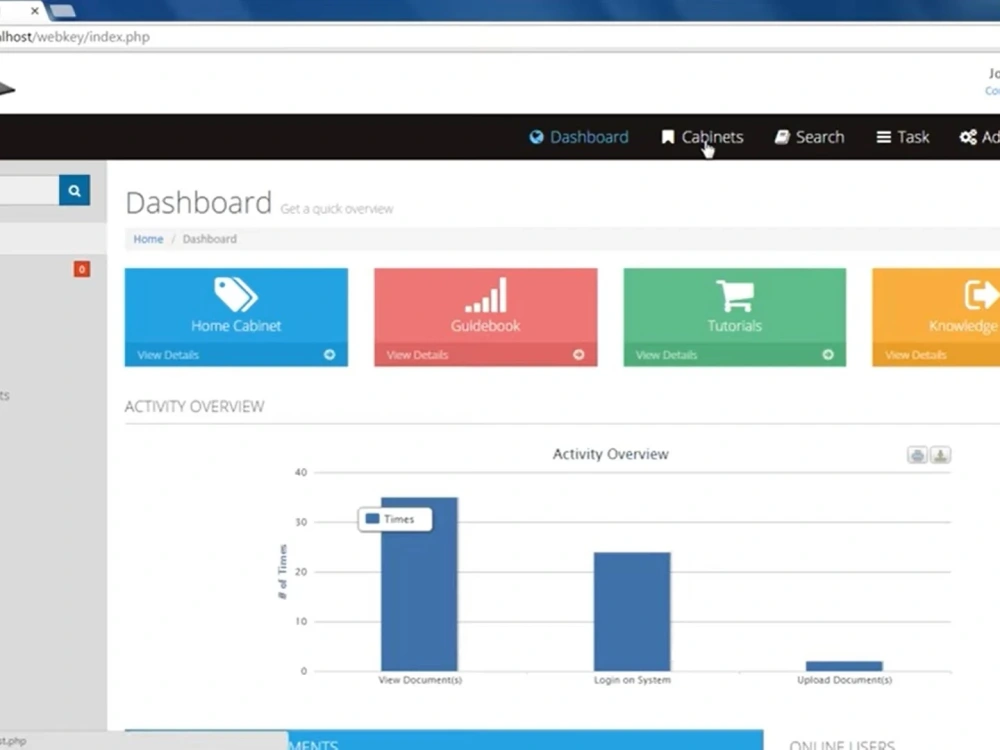Click the Login on System axis label

632,680
